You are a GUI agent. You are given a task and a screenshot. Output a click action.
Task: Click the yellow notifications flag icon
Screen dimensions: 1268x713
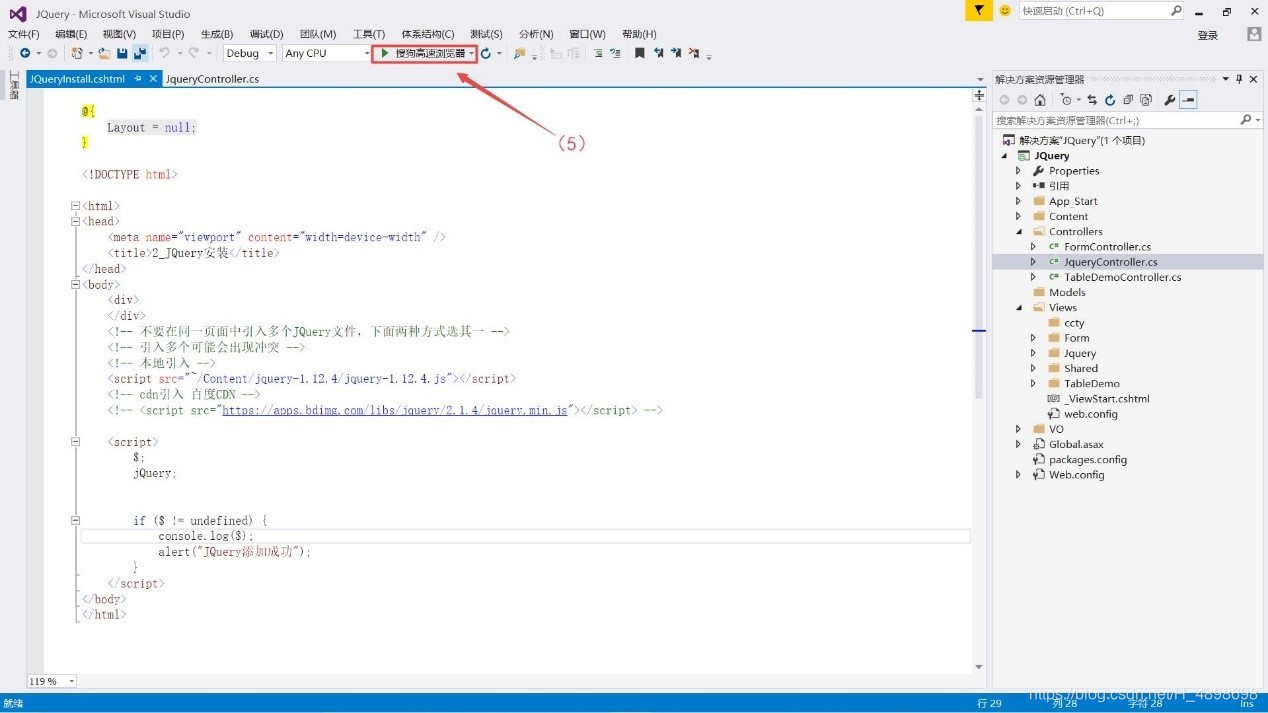(x=980, y=10)
